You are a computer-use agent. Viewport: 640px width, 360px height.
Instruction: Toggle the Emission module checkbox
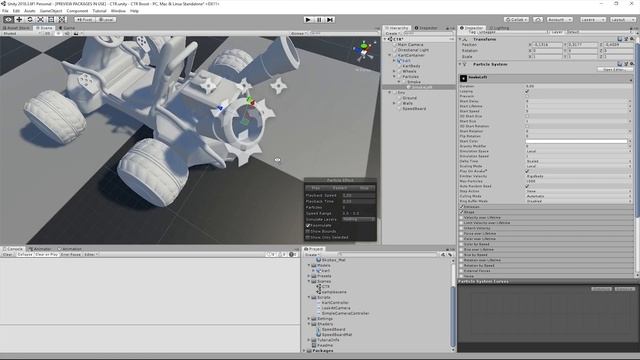[462, 207]
